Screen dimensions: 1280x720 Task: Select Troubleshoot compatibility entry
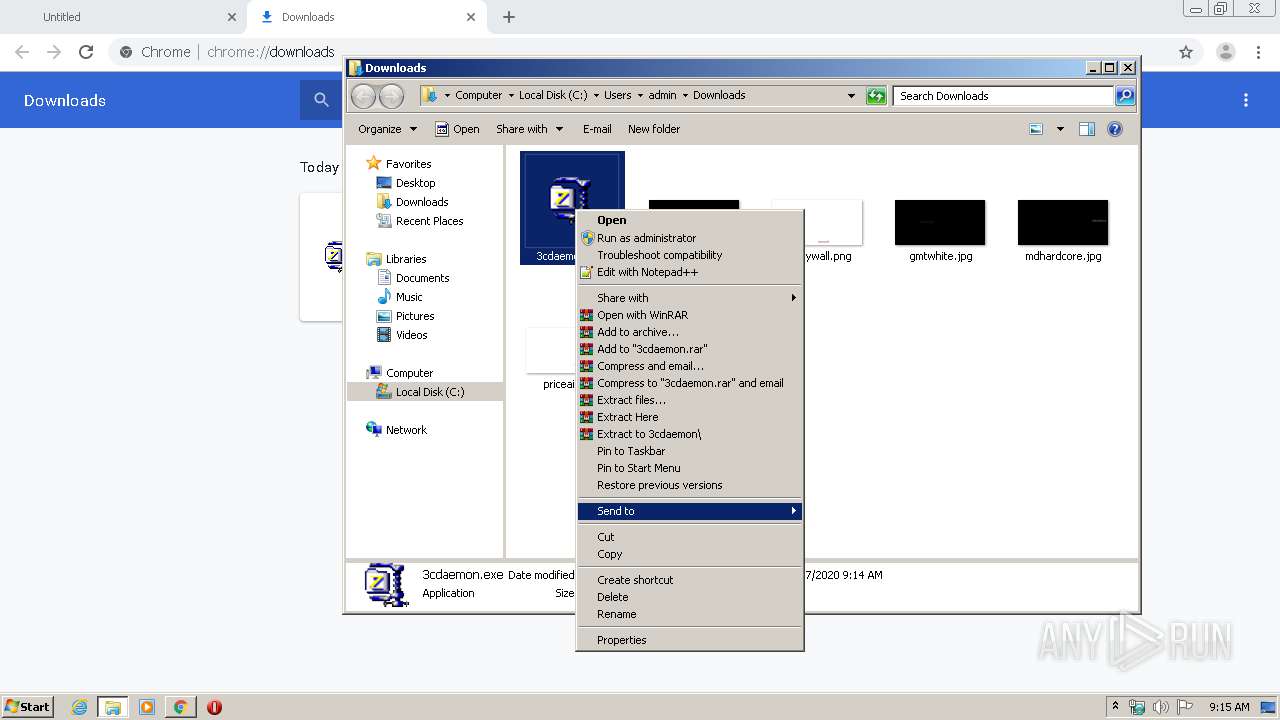click(690, 255)
